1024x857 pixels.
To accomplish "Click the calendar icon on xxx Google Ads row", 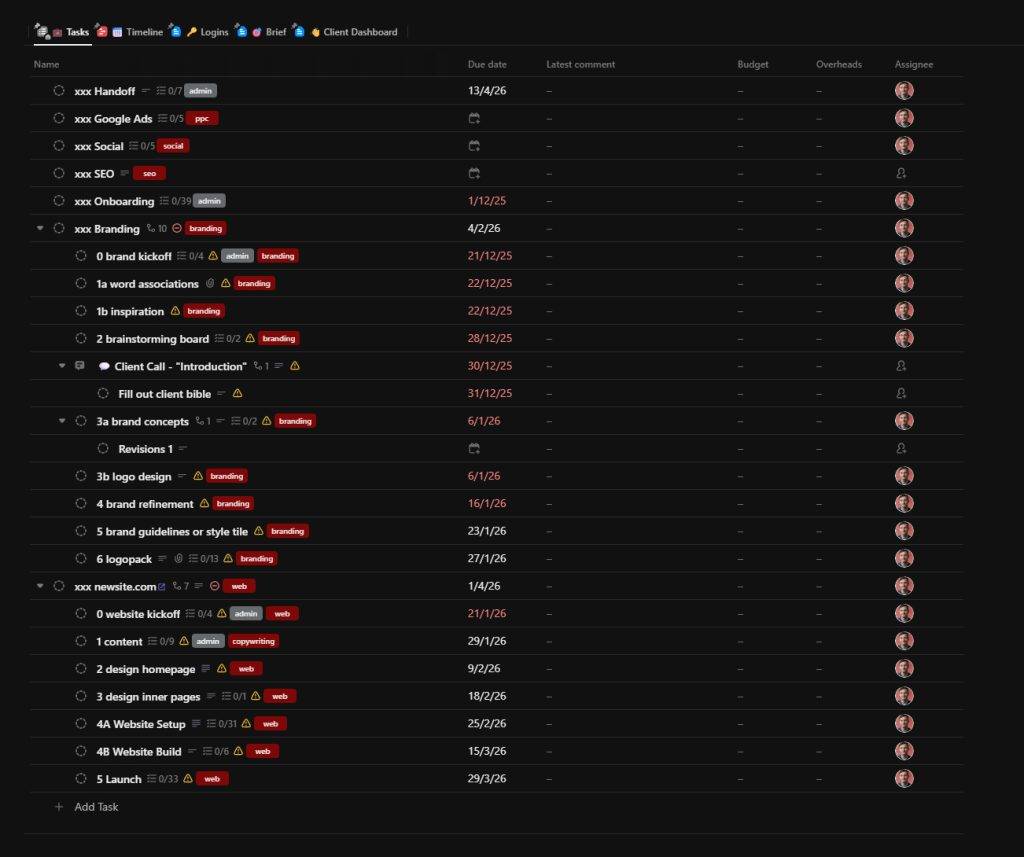I will pos(474,118).
